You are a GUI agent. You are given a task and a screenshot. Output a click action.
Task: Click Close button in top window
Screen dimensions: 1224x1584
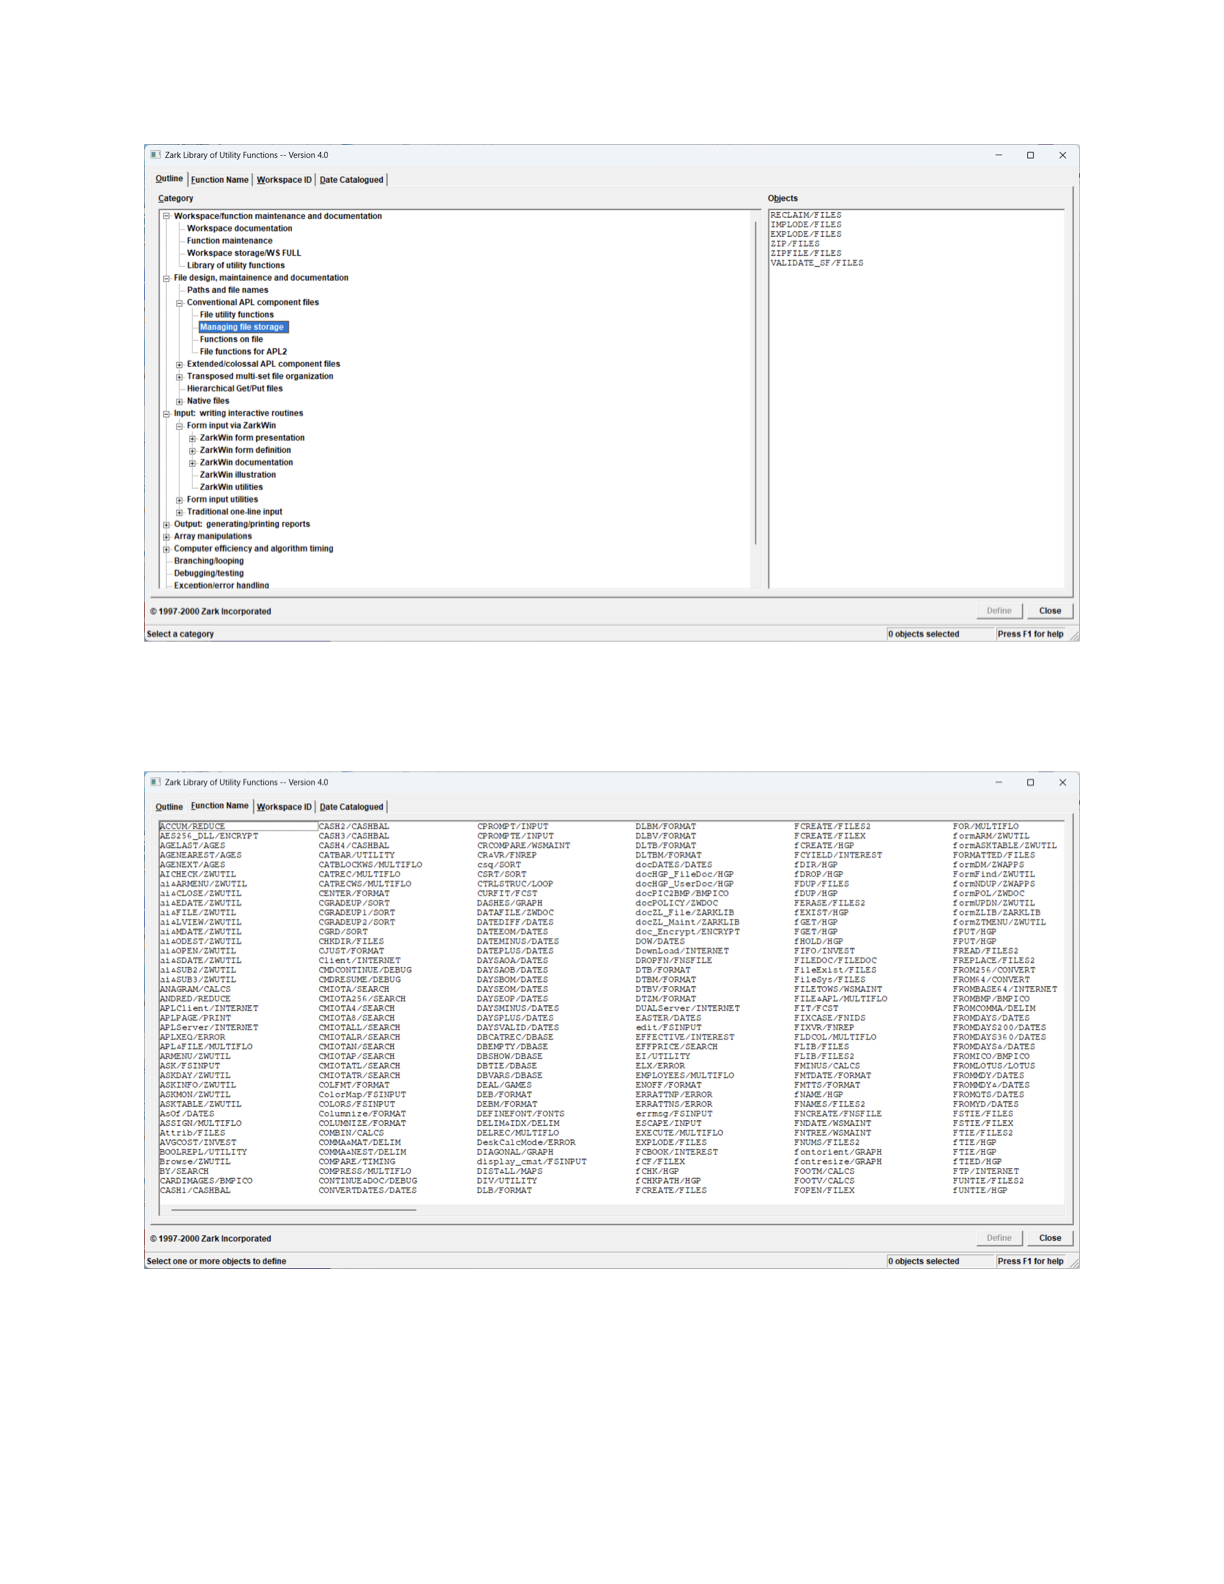click(x=1050, y=611)
